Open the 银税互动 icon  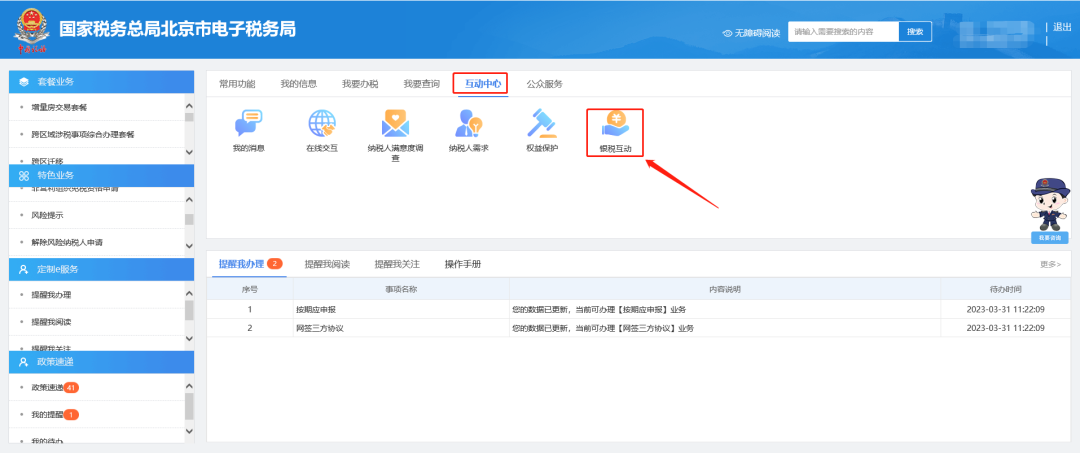pyautogui.click(x=615, y=123)
